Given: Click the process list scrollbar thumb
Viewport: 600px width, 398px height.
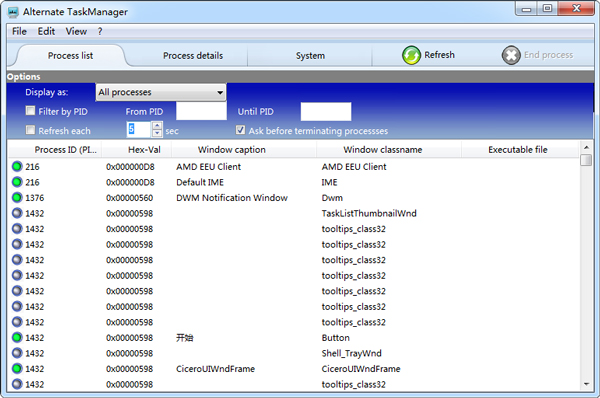Looking at the screenshot, I should pos(586,160).
